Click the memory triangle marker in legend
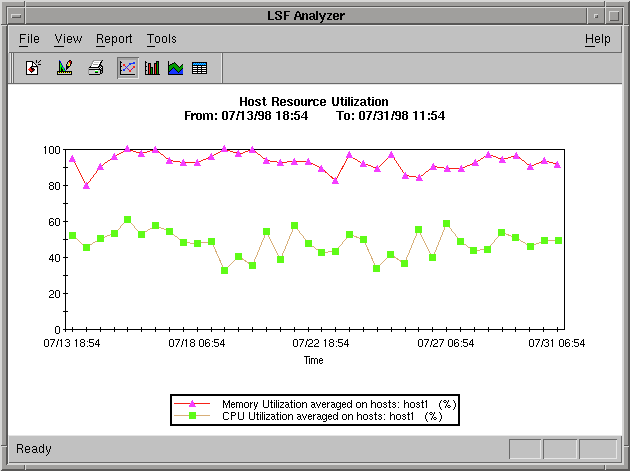Image resolution: width=630 pixels, height=471 pixels. (192, 403)
